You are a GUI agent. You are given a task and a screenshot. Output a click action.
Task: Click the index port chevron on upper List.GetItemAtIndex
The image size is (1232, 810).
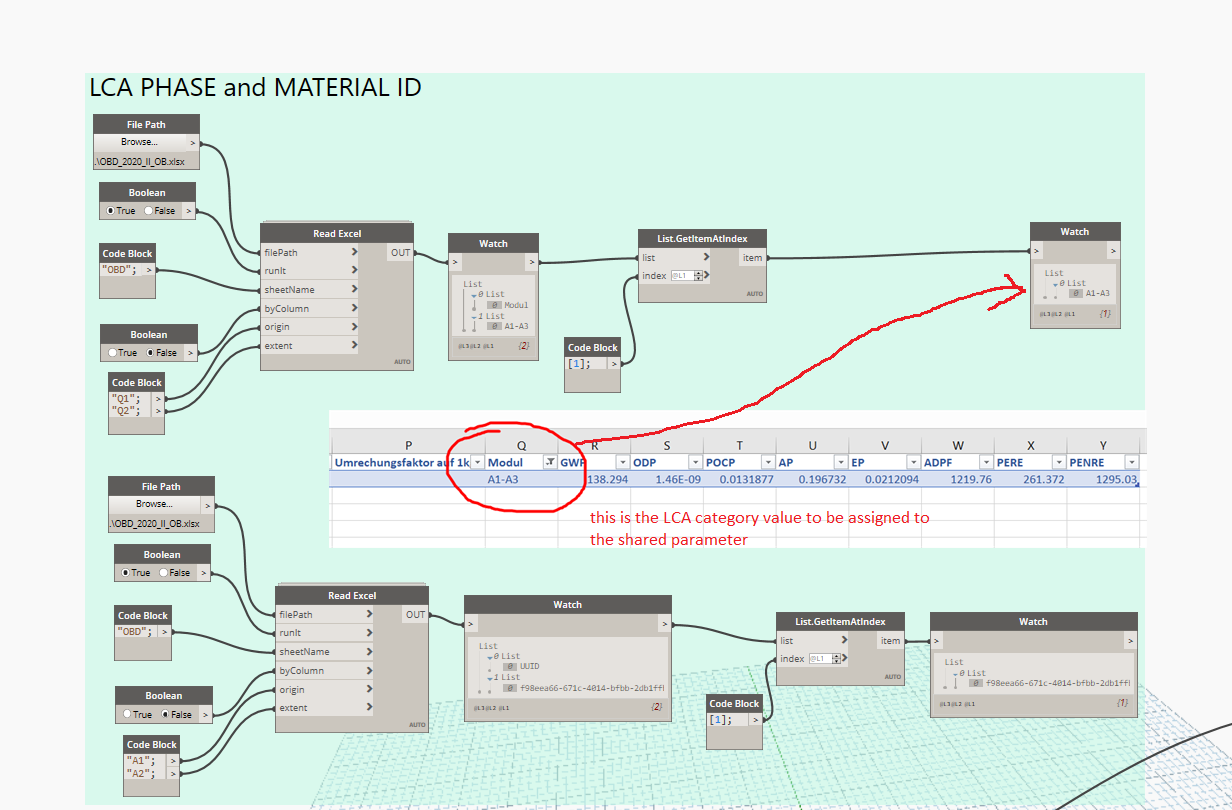pos(707,275)
